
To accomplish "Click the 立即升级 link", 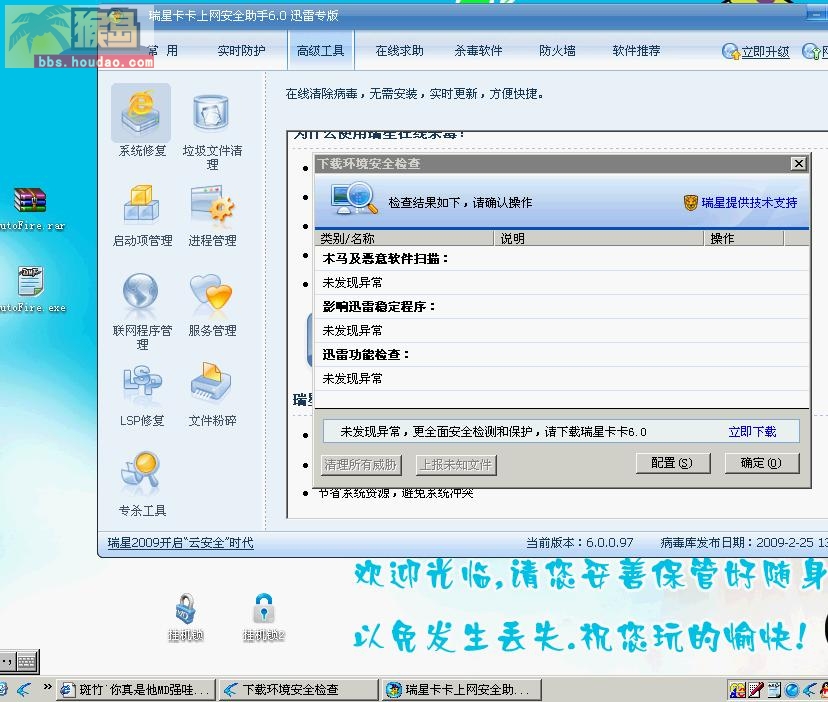I will [x=765, y=52].
